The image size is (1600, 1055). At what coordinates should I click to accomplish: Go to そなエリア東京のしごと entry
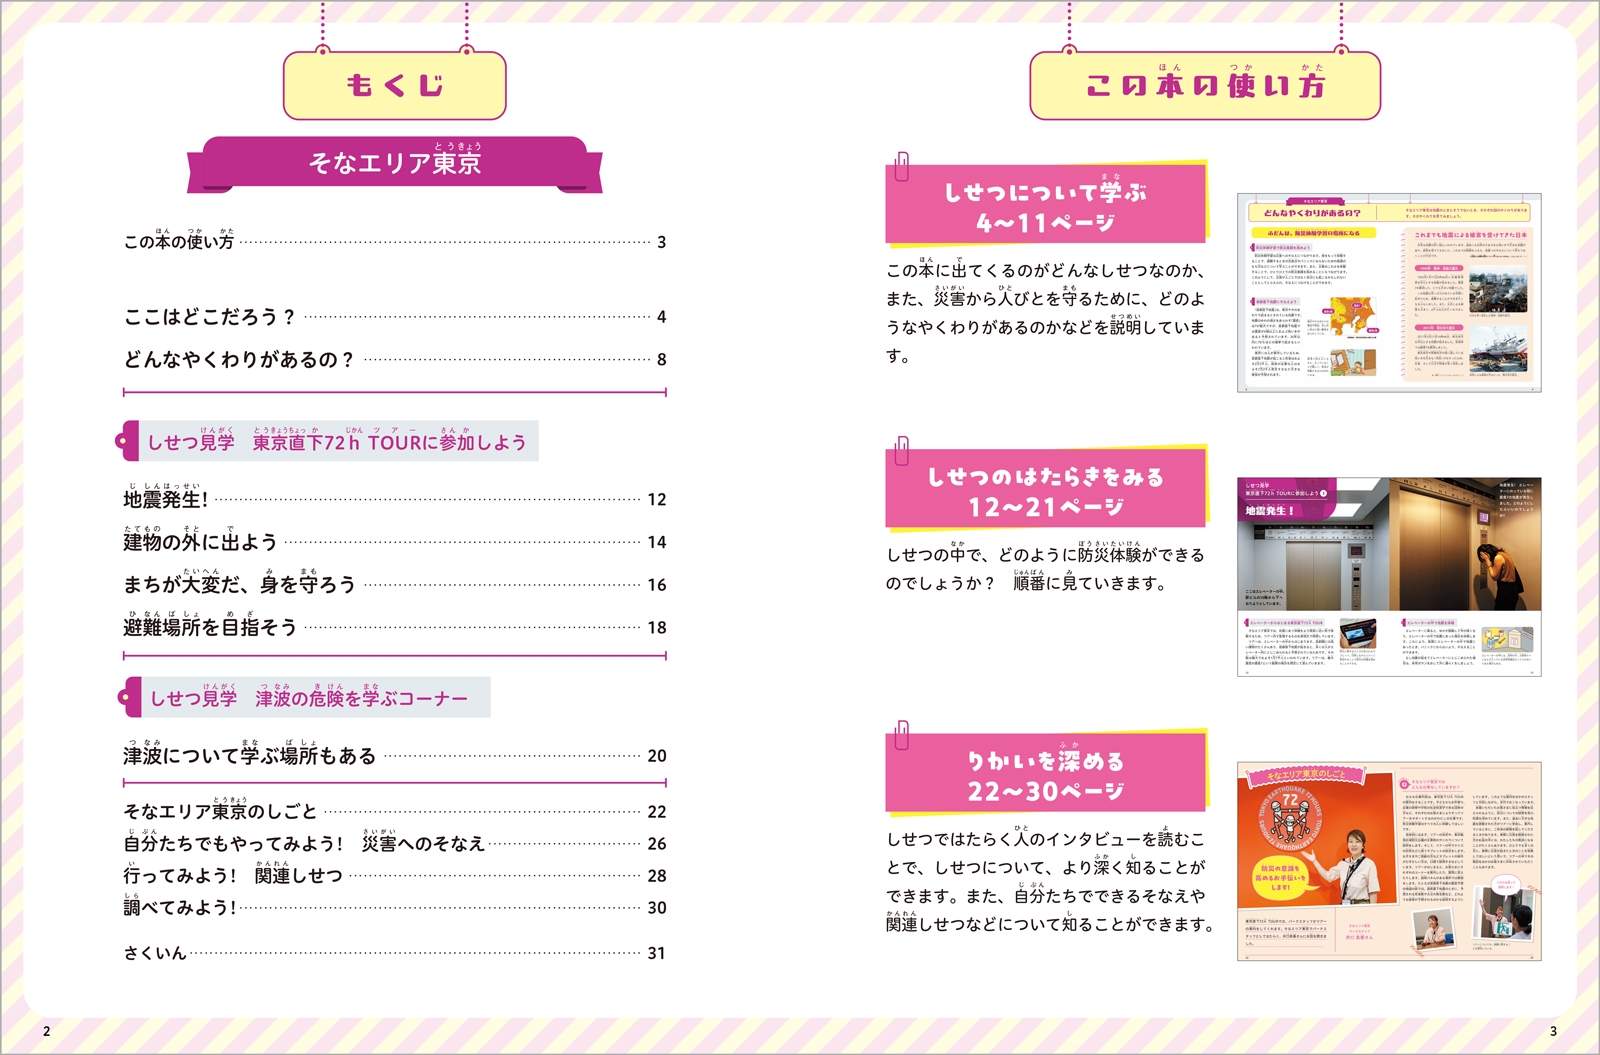click(x=220, y=811)
